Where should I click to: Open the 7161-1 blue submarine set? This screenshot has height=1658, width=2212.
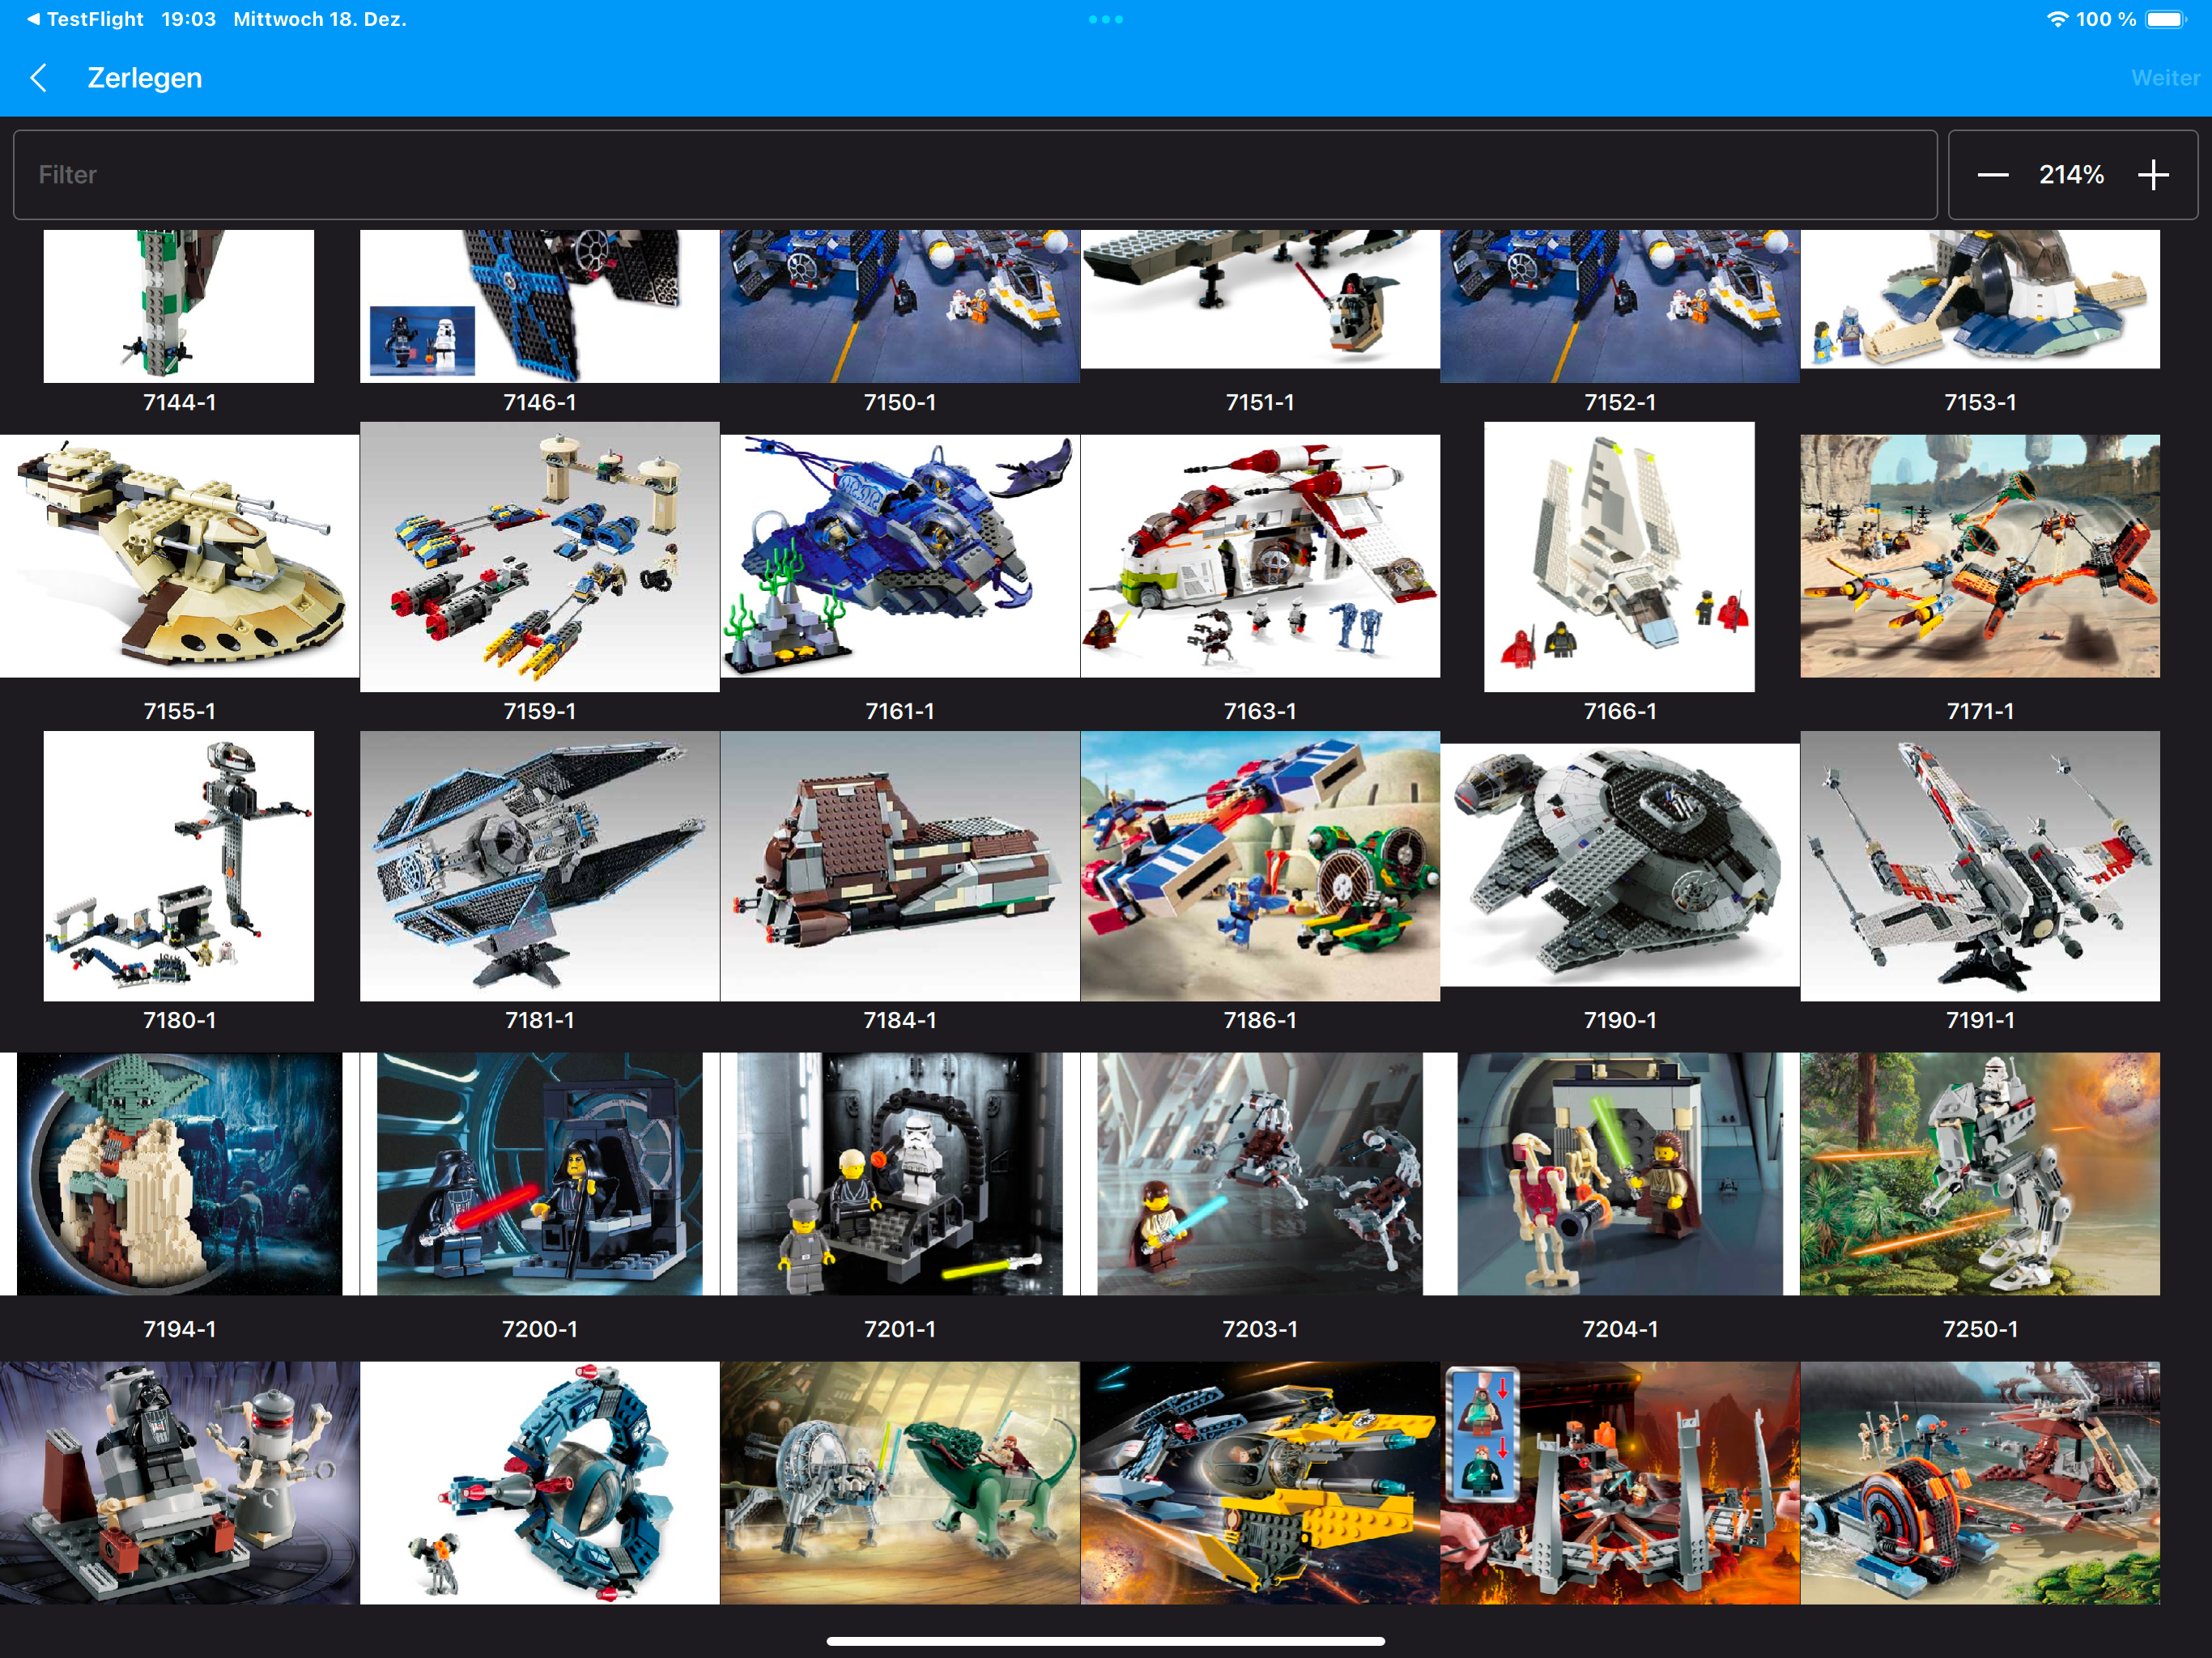tap(900, 556)
